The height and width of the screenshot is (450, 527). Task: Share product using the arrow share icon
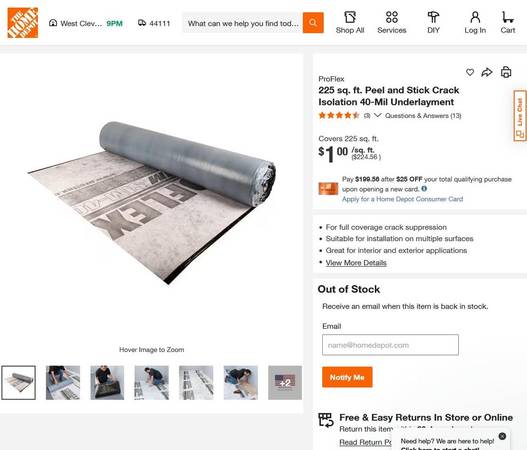coord(487,72)
